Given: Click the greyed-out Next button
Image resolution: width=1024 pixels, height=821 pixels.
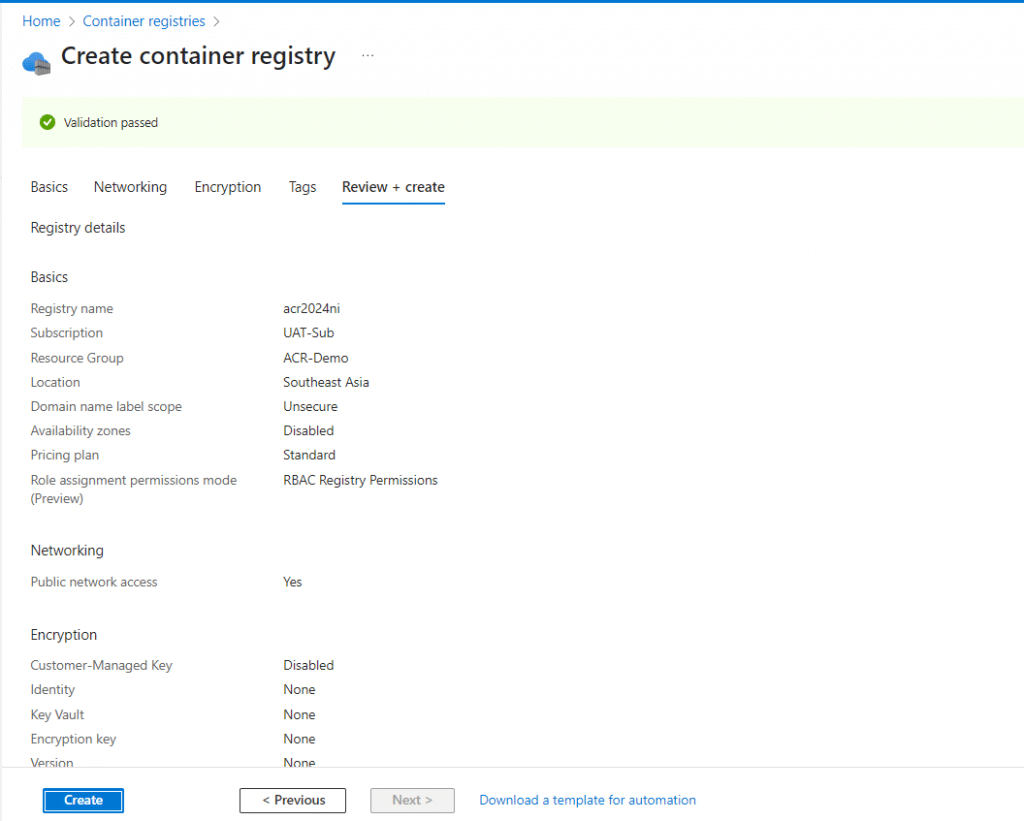Looking at the screenshot, I should pyautogui.click(x=412, y=800).
